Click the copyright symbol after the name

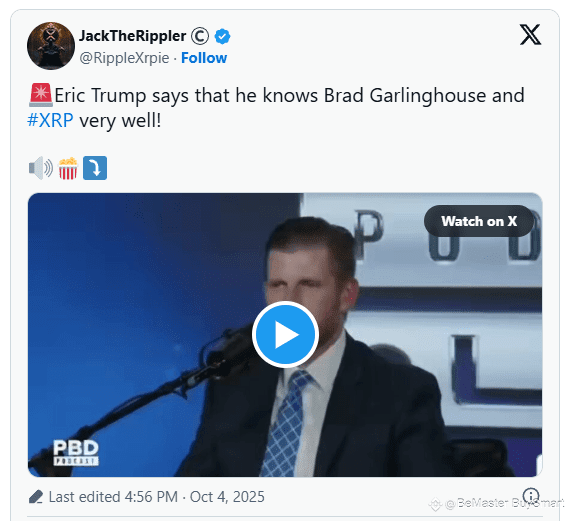click(200, 36)
